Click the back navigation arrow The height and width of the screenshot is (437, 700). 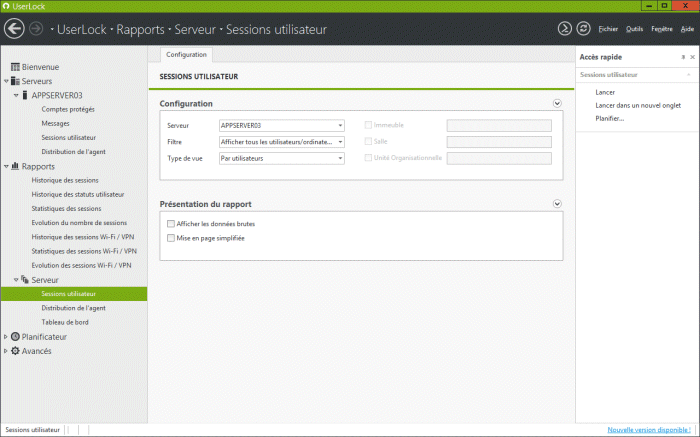pyautogui.click(x=14, y=29)
